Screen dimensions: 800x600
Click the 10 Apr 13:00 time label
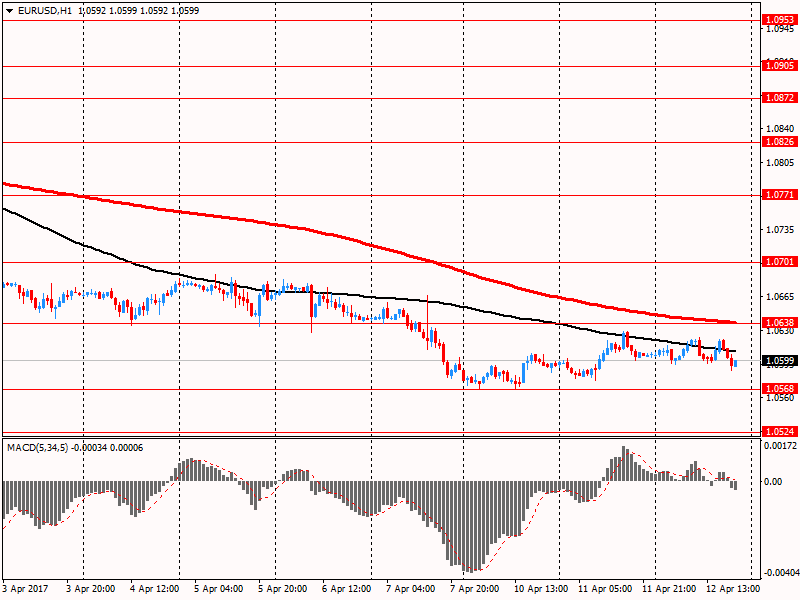[541, 589]
